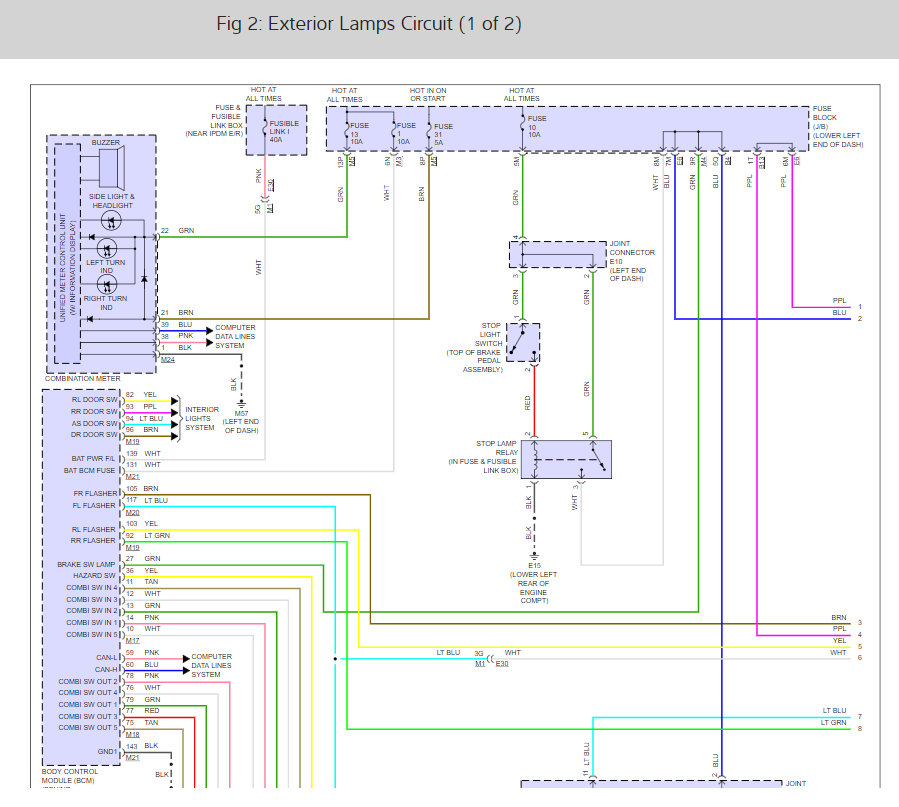Image resolution: width=899 pixels, height=807 pixels.
Task: Click the 'PPL 1' wire end label
Action: pos(847,303)
